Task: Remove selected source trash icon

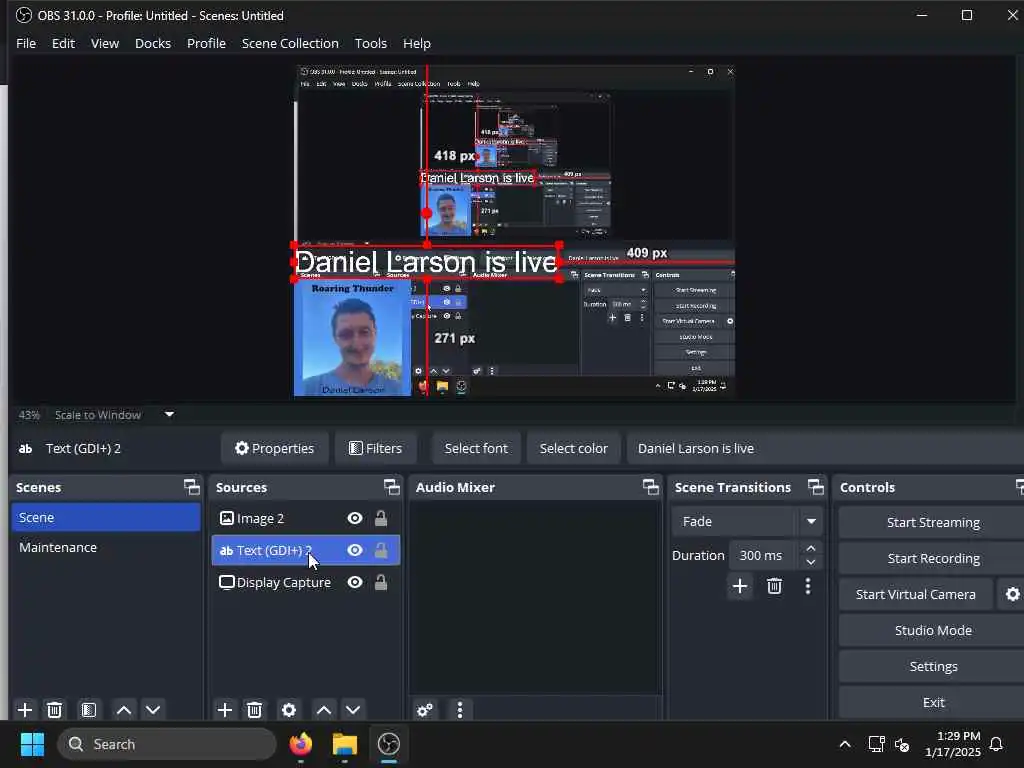Action: click(255, 710)
